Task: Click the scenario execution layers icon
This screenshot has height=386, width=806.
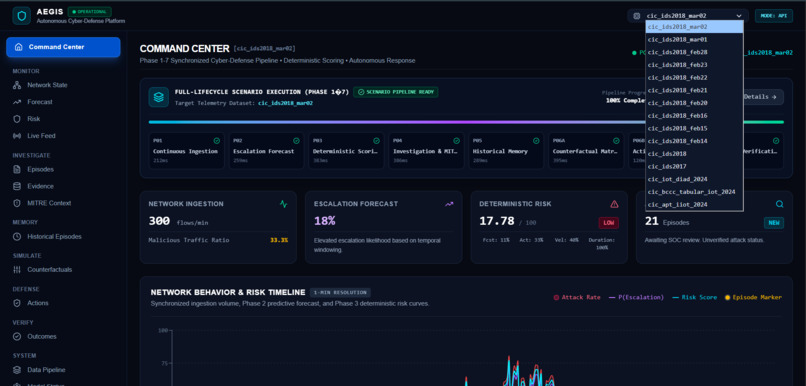Action: (159, 97)
